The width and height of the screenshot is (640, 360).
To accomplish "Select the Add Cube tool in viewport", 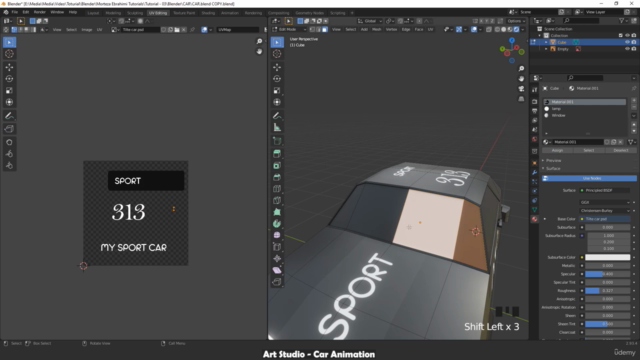I will (277, 141).
